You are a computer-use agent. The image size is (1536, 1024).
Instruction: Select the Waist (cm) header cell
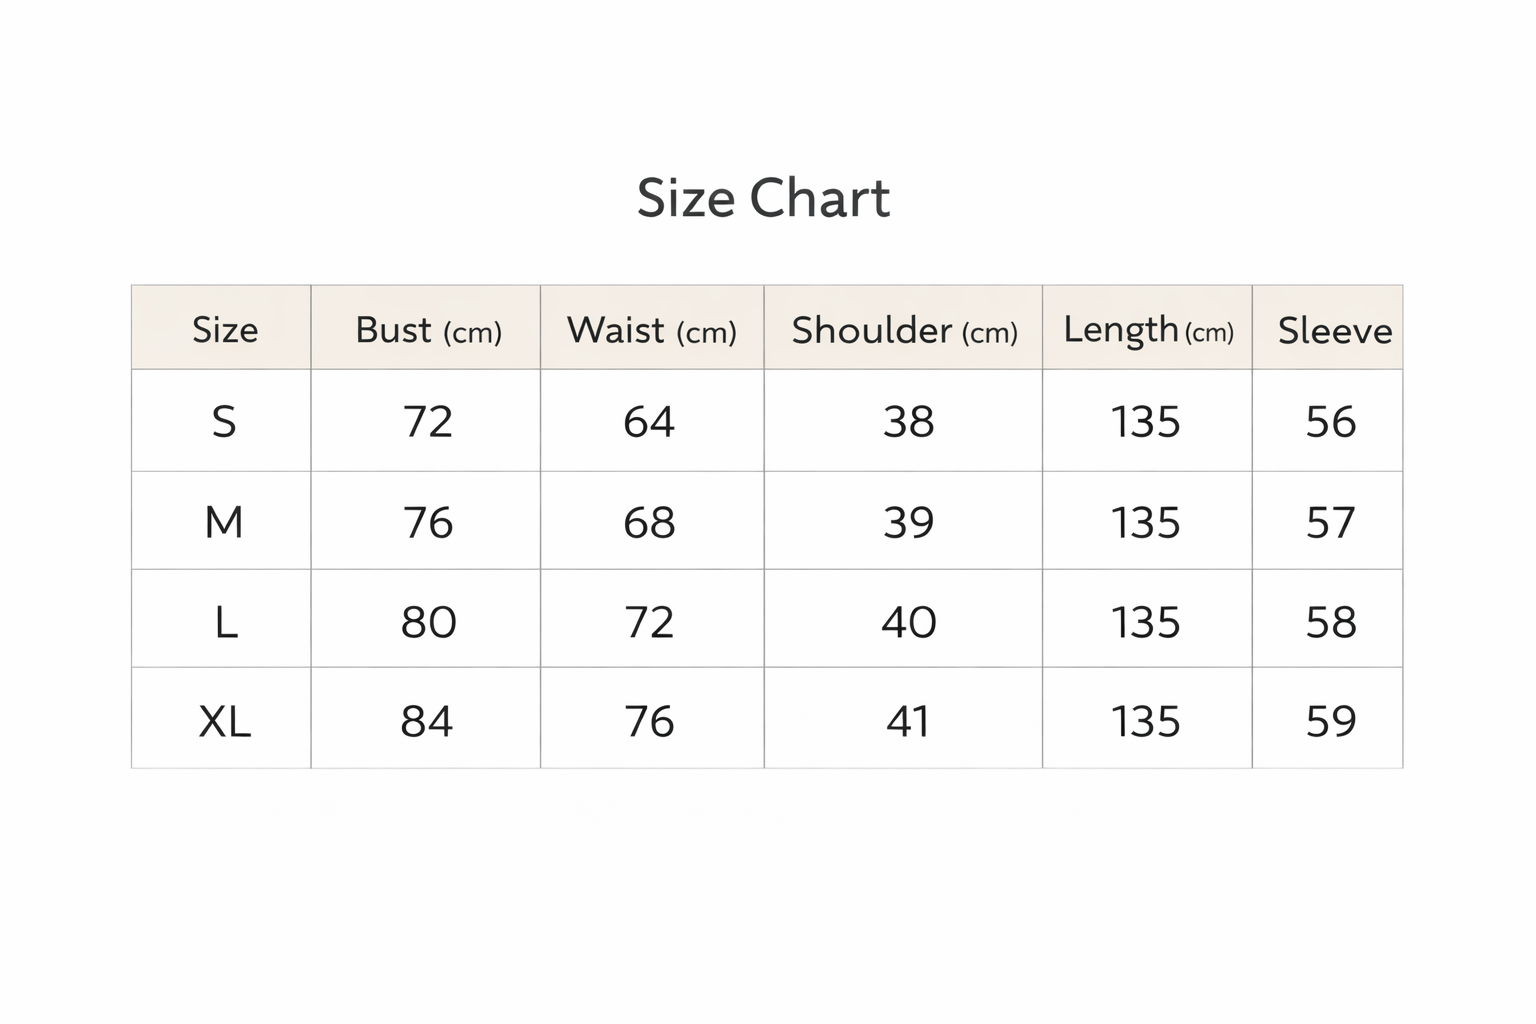pos(651,330)
